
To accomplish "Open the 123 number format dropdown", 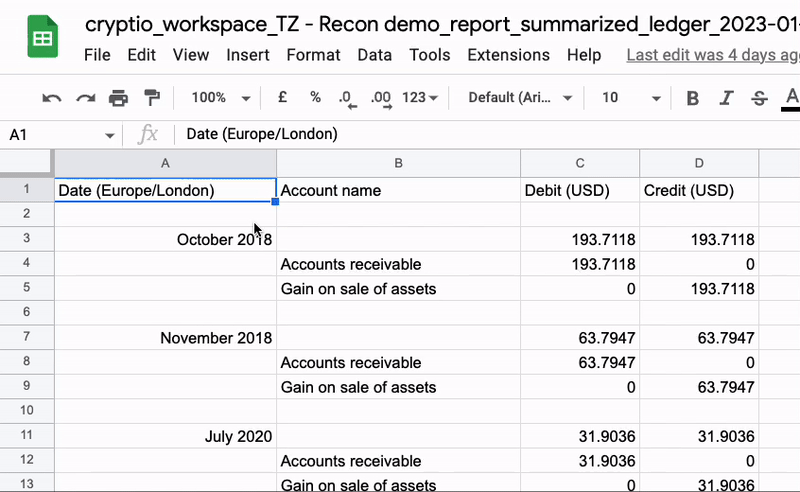I will [420, 97].
